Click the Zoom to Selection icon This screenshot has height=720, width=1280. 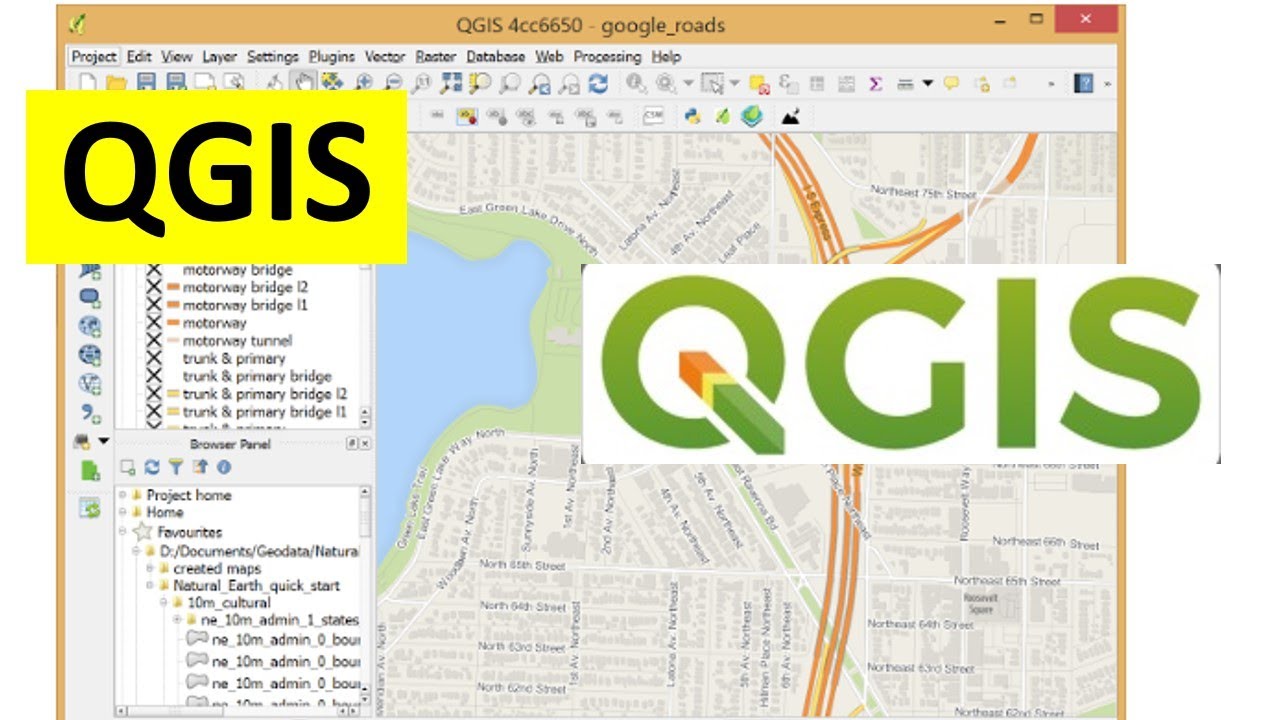tap(480, 83)
